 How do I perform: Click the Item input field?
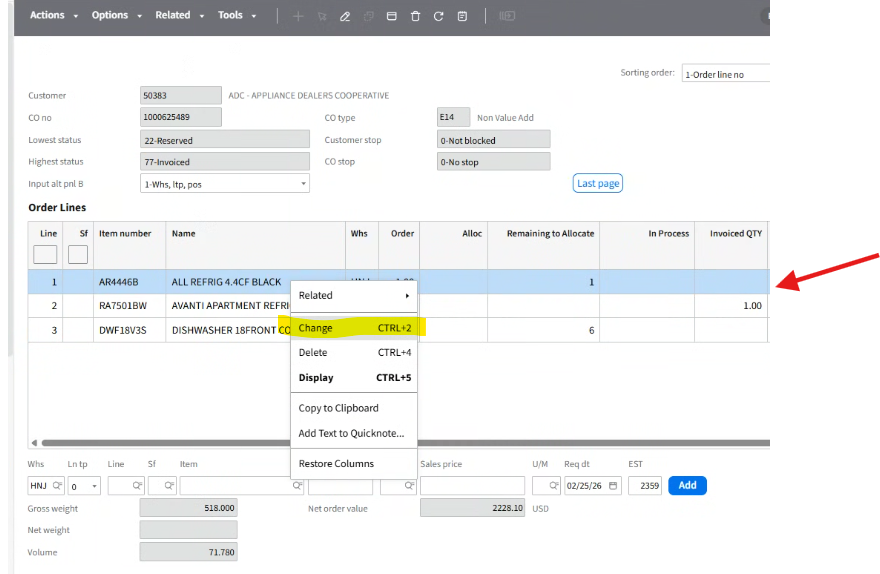point(242,485)
